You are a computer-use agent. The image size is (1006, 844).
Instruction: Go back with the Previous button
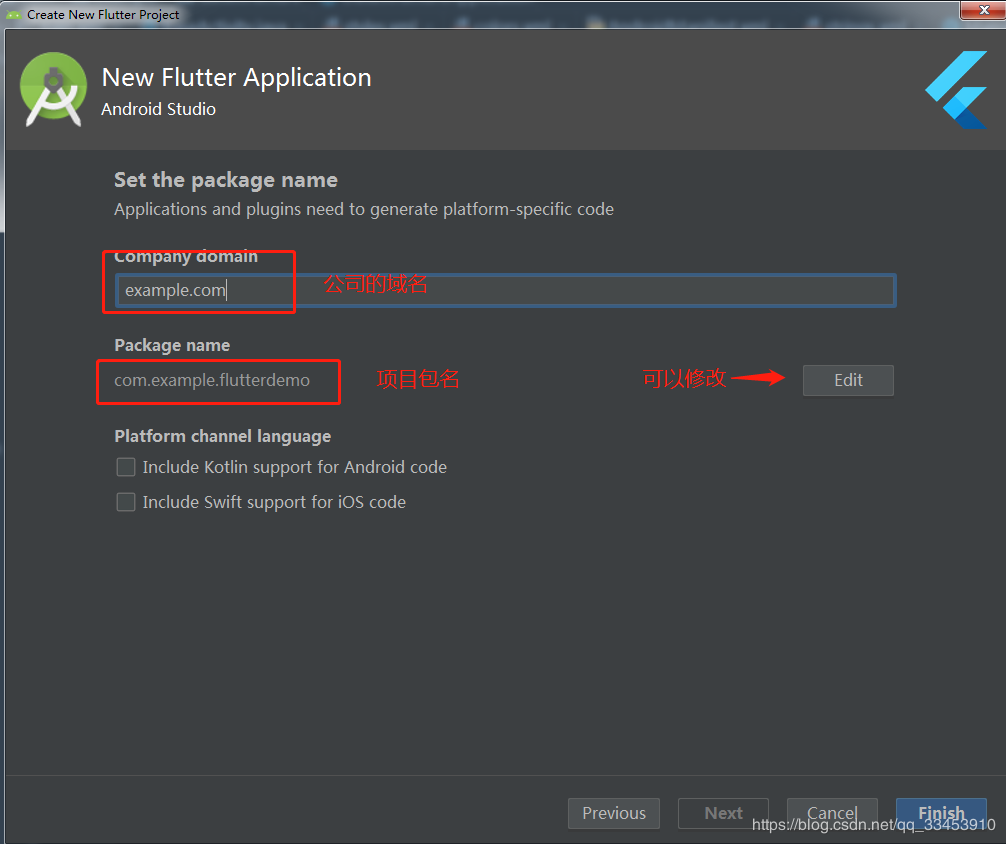pos(614,813)
